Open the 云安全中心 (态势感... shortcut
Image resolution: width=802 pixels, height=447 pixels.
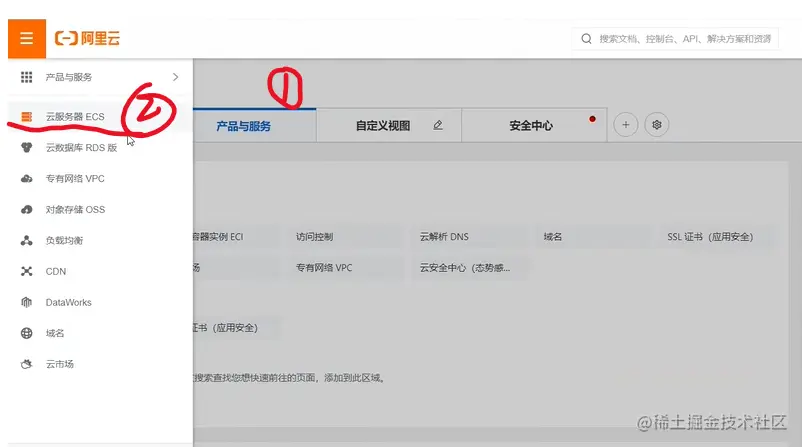(x=470, y=267)
